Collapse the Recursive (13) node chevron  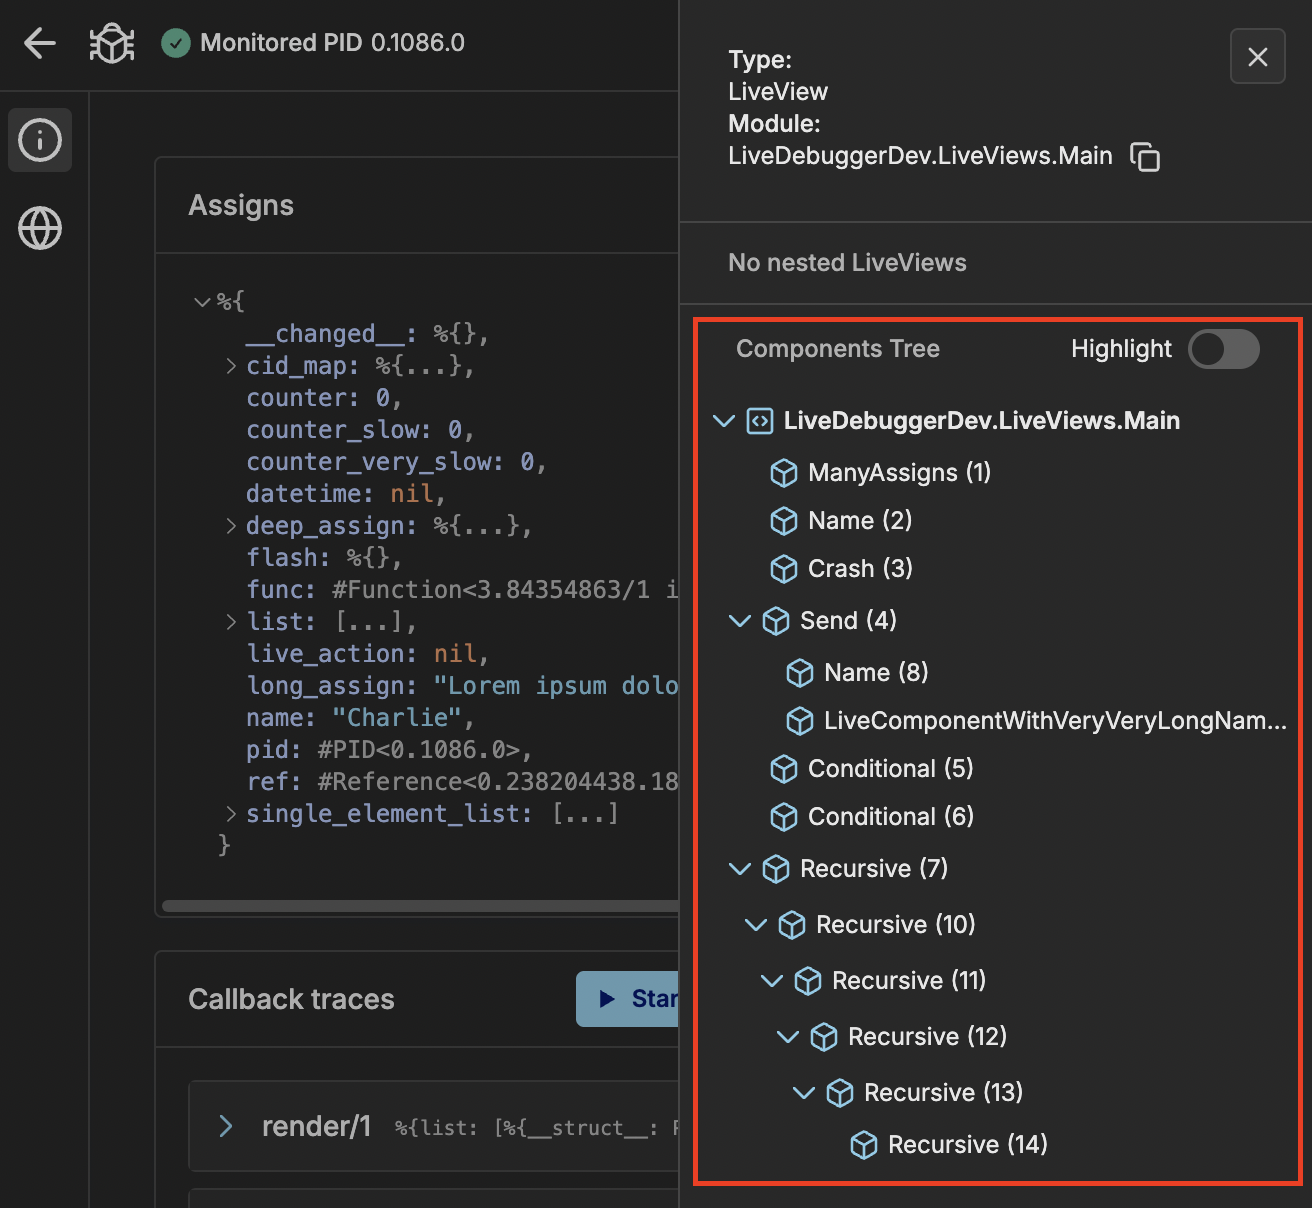804,1093
